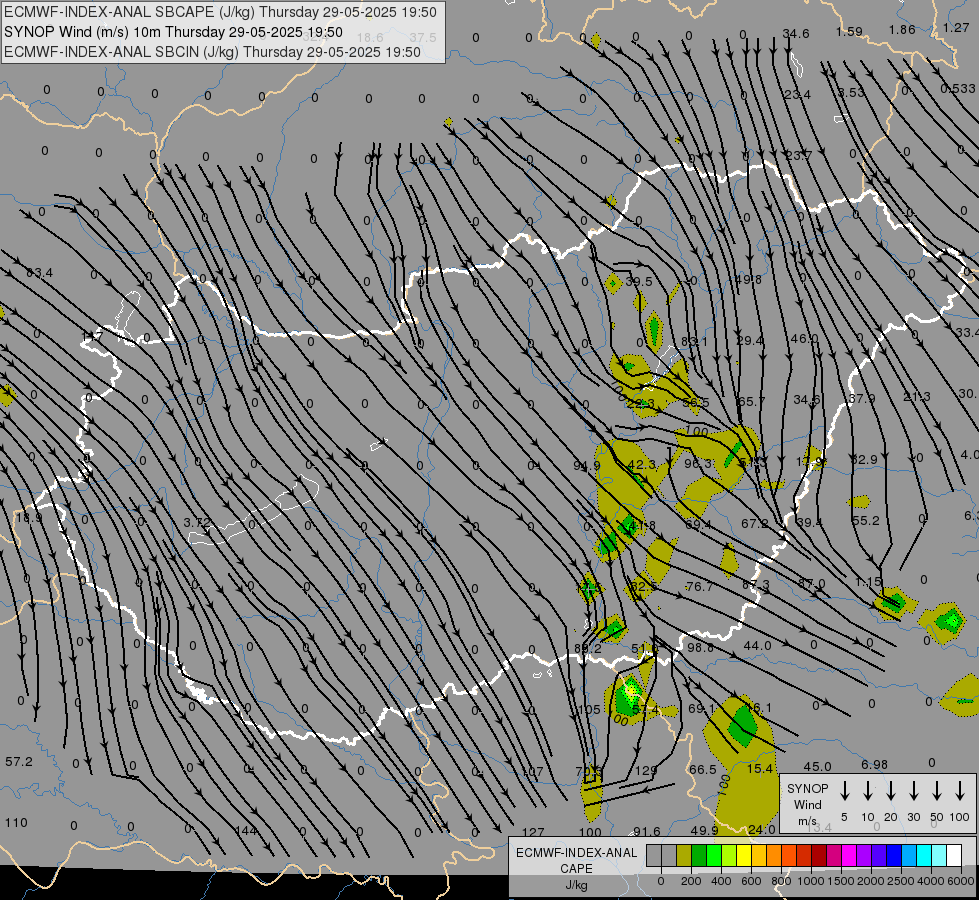Click the 200 tick label on CAPE scale
The width and height of the screenshot is (979, 900).
pos(691,881)
